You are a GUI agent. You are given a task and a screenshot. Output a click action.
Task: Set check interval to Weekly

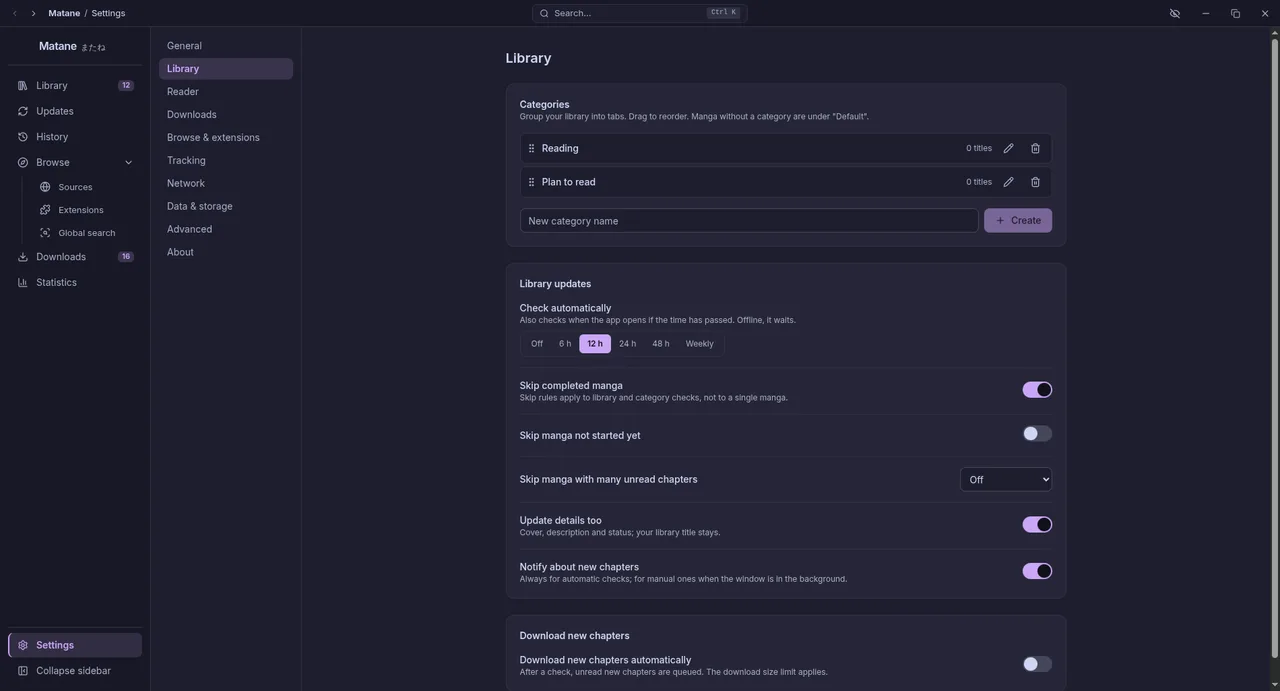click(700, 344)
